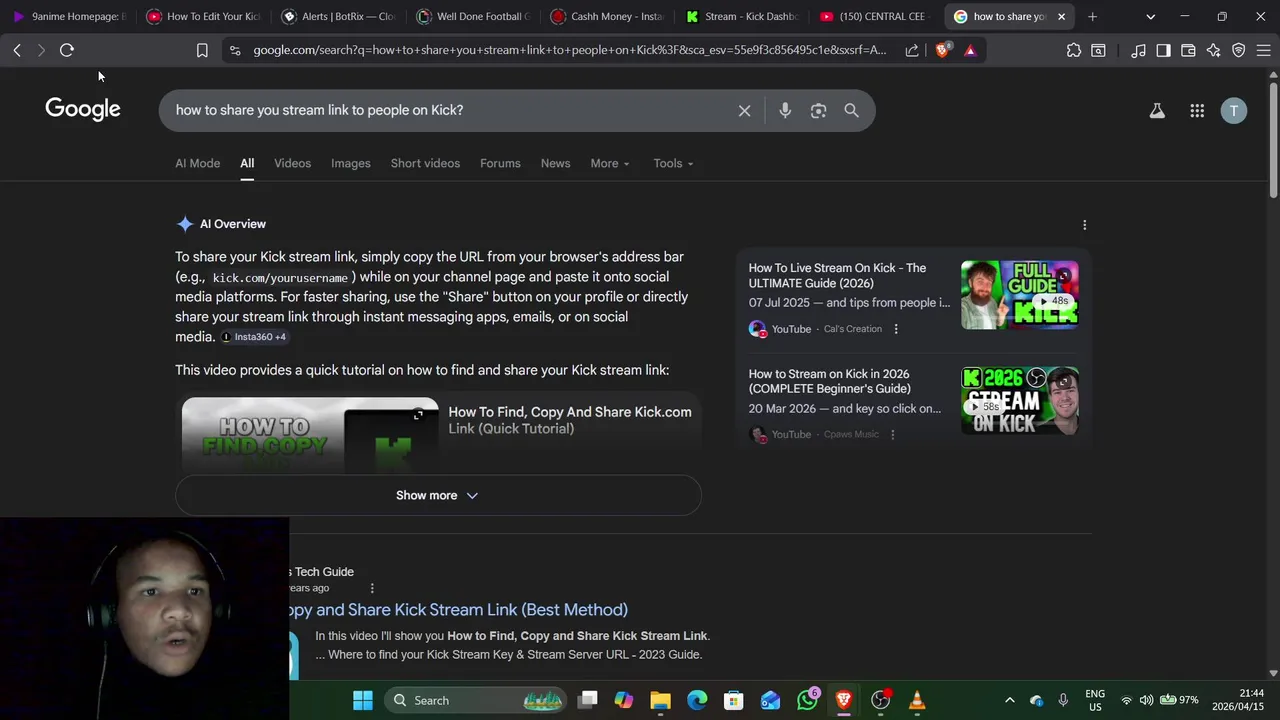
Task: Open Brave playlist music note icon
Action: tap(1138, 50)
